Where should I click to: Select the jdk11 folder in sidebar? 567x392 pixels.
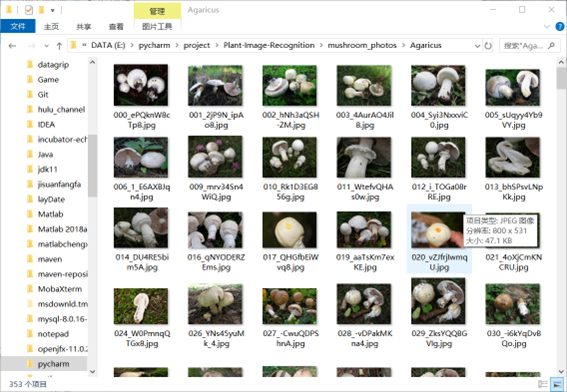(x=47, y=169)
